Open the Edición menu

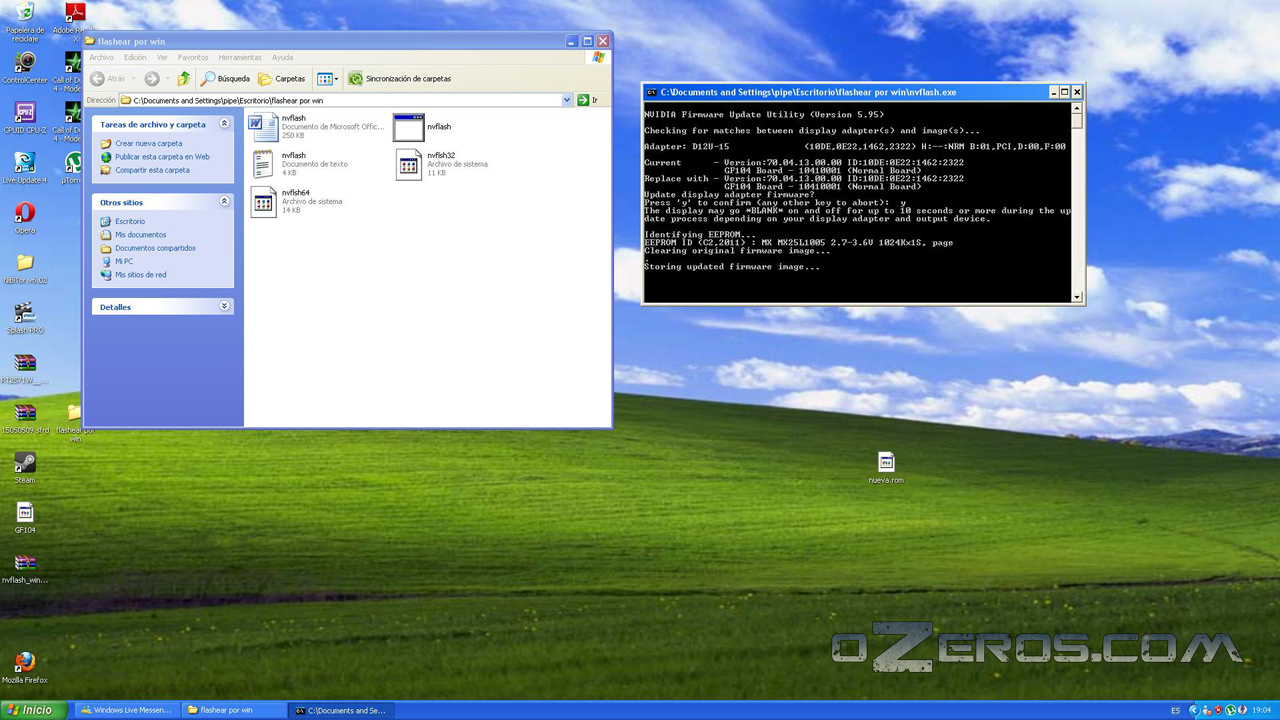(x=135, y=58)
